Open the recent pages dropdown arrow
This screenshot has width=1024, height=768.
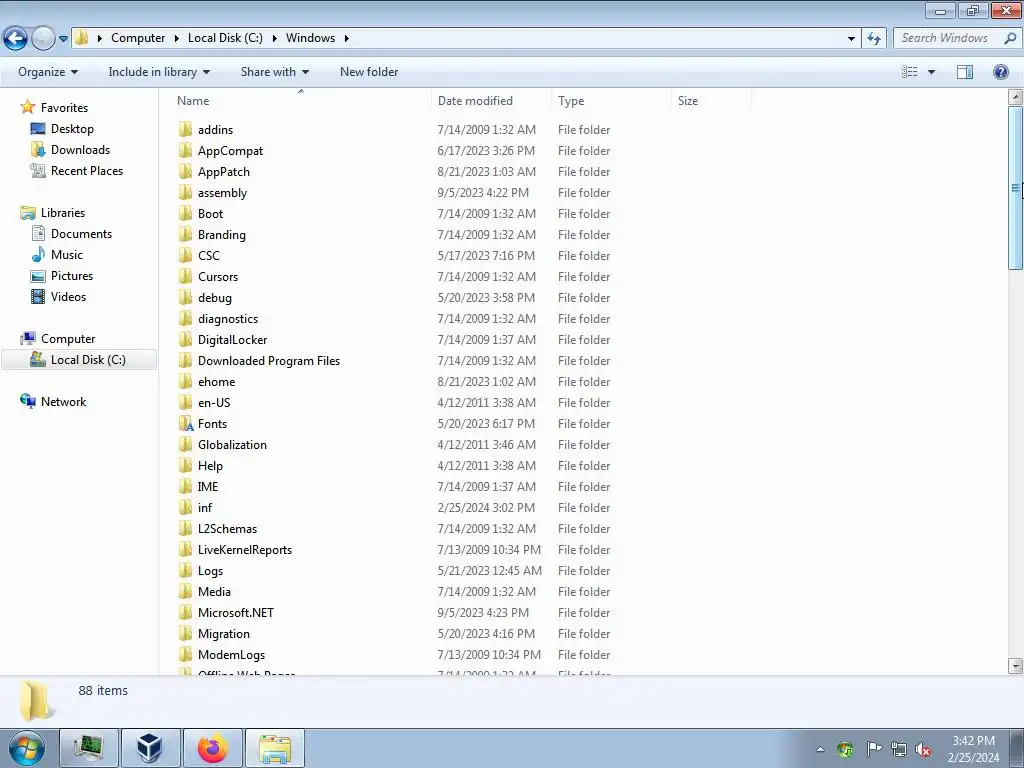63,39
